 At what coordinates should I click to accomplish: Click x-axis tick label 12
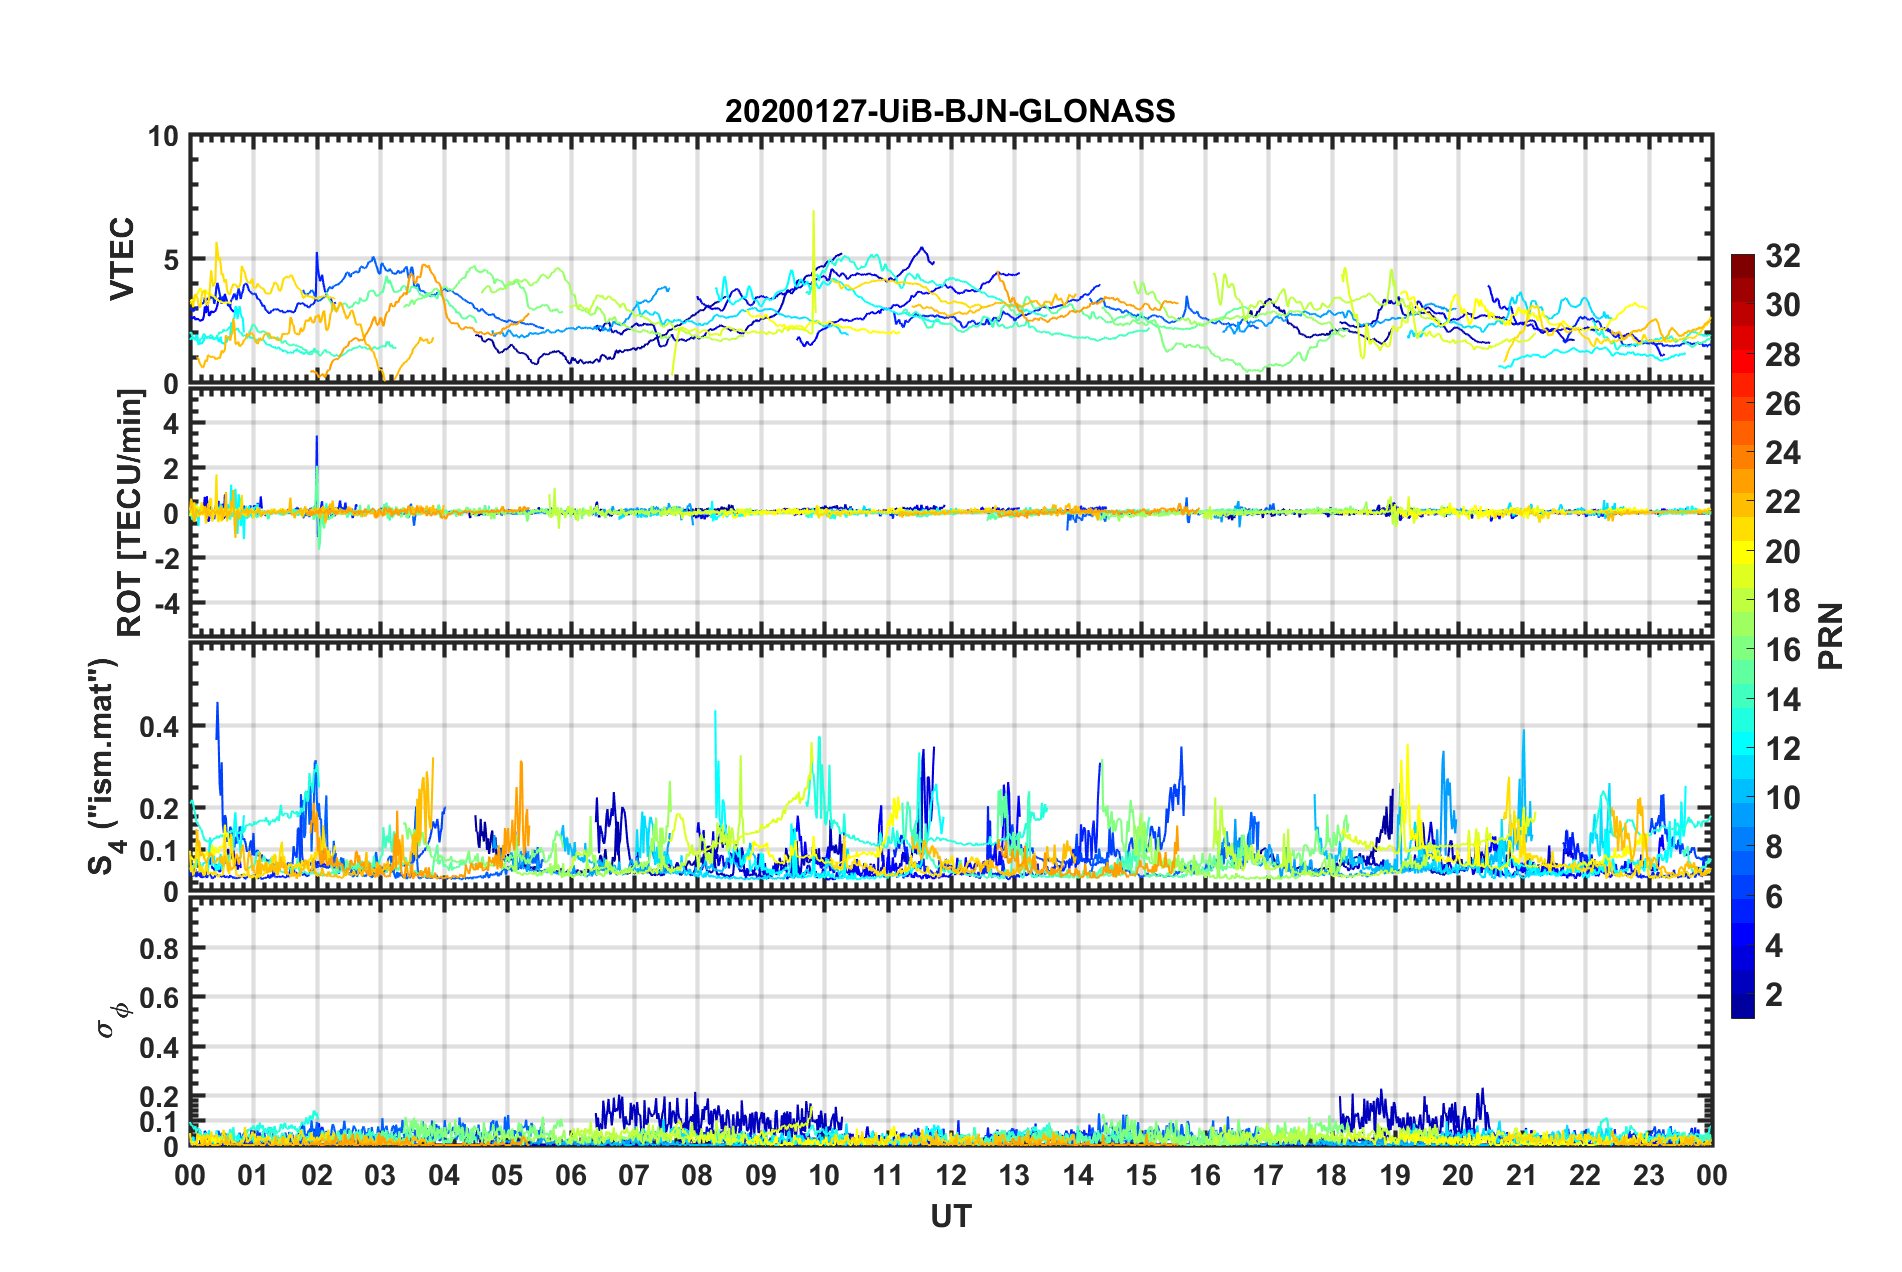(951, 1175)
